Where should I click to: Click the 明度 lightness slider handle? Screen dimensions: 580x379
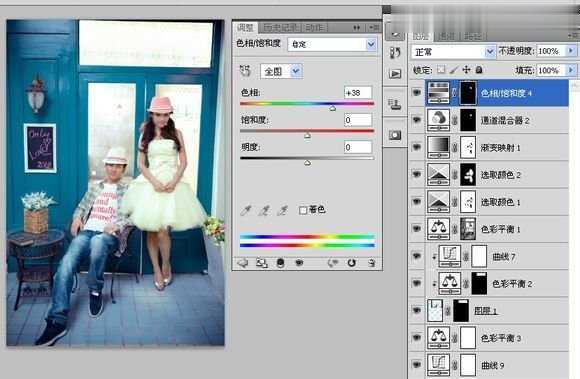pyautogui.click(x=307, y=163)
